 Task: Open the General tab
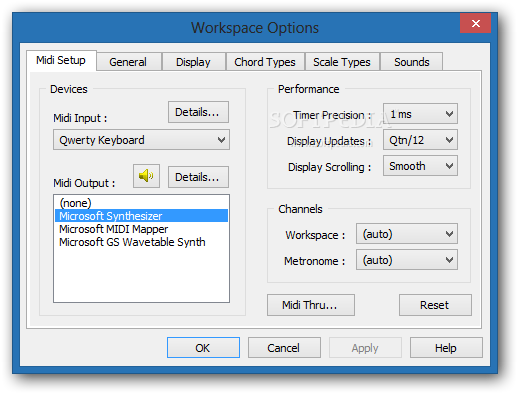(128, 62)
